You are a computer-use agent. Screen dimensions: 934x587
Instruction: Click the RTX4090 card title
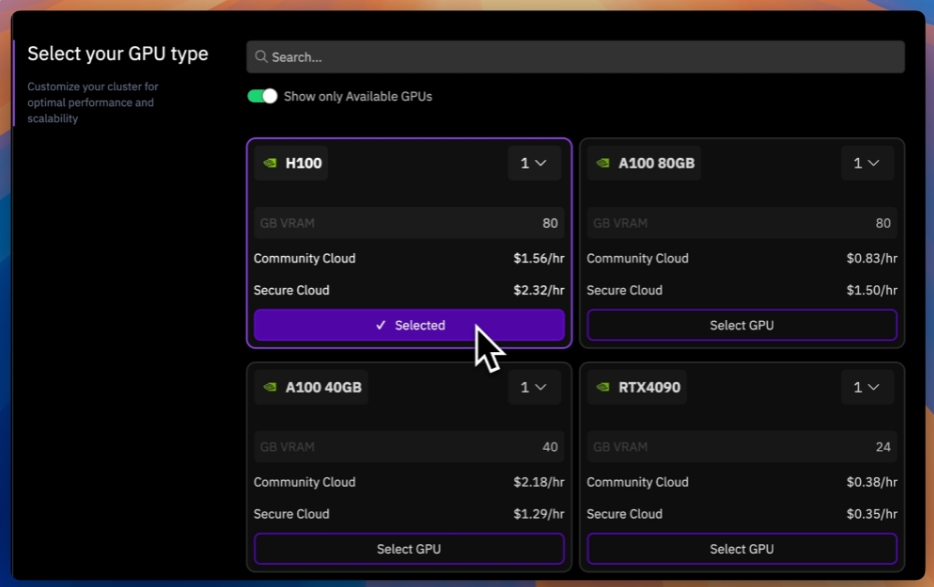(649, 387)
